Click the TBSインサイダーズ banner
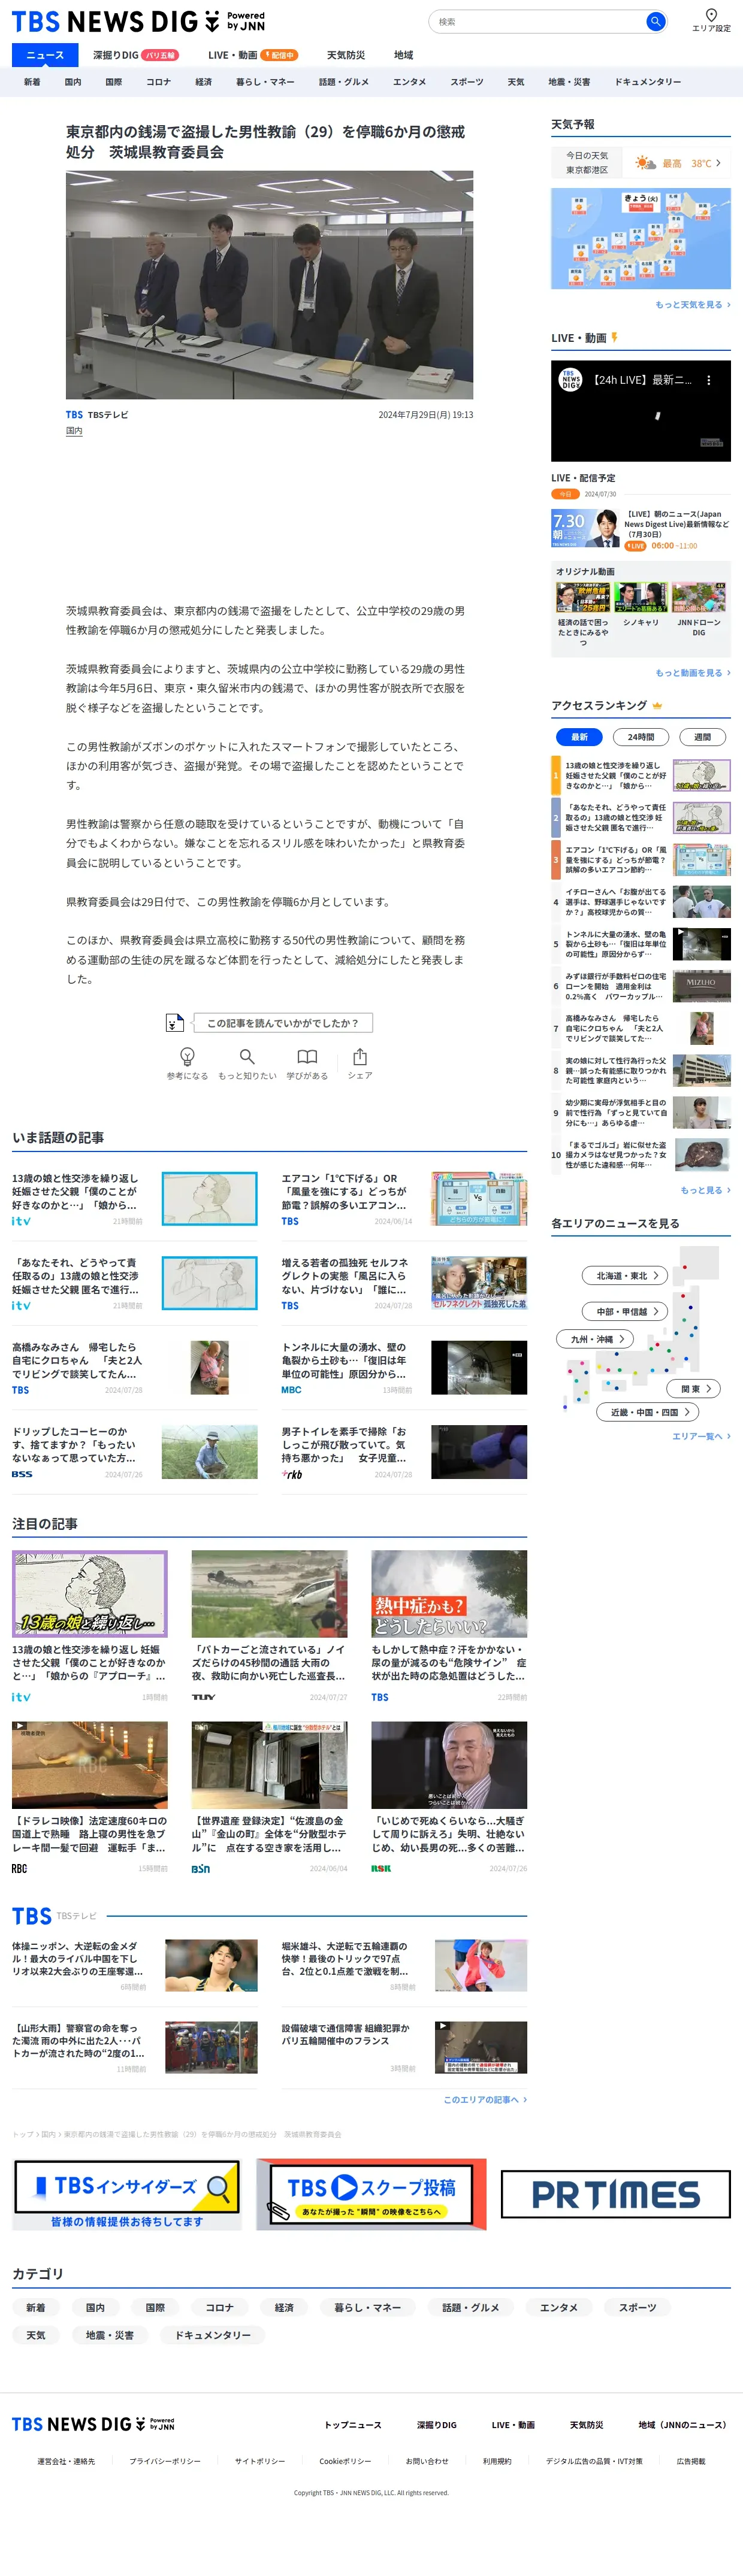The width and height of the screenshot is (743, 2576). 127,2194
